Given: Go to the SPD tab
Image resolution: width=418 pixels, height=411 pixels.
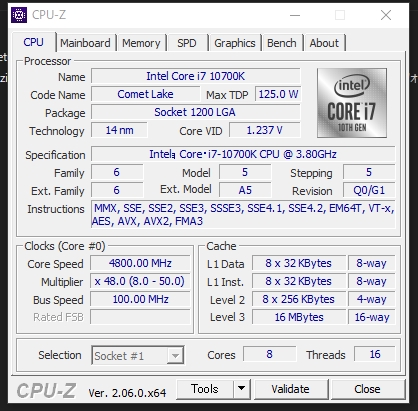Looking at the screenshot, I should tap(187, 43).
